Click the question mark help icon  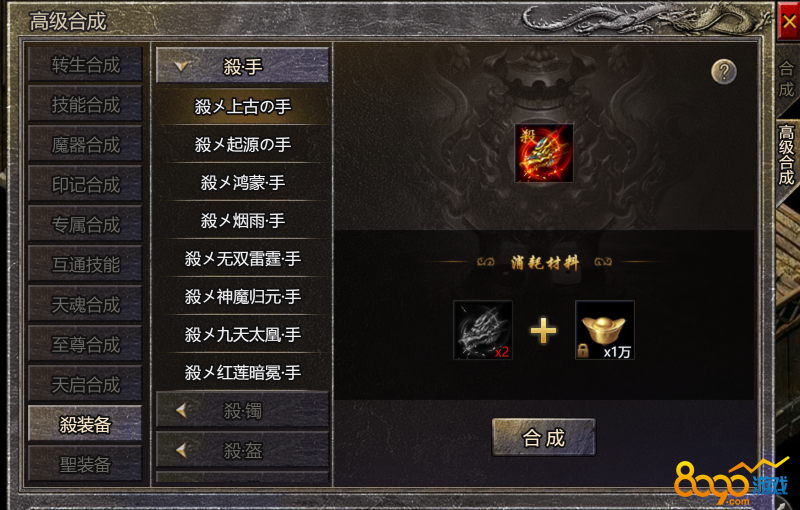pos(723,71)
